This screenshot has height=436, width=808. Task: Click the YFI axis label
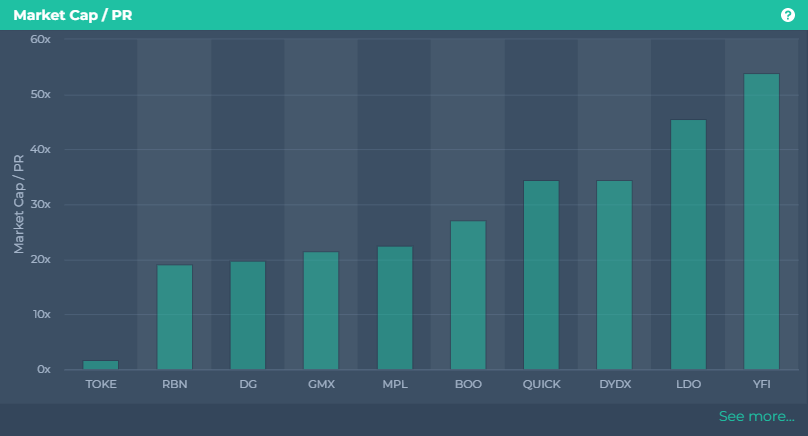pos(762,384)
